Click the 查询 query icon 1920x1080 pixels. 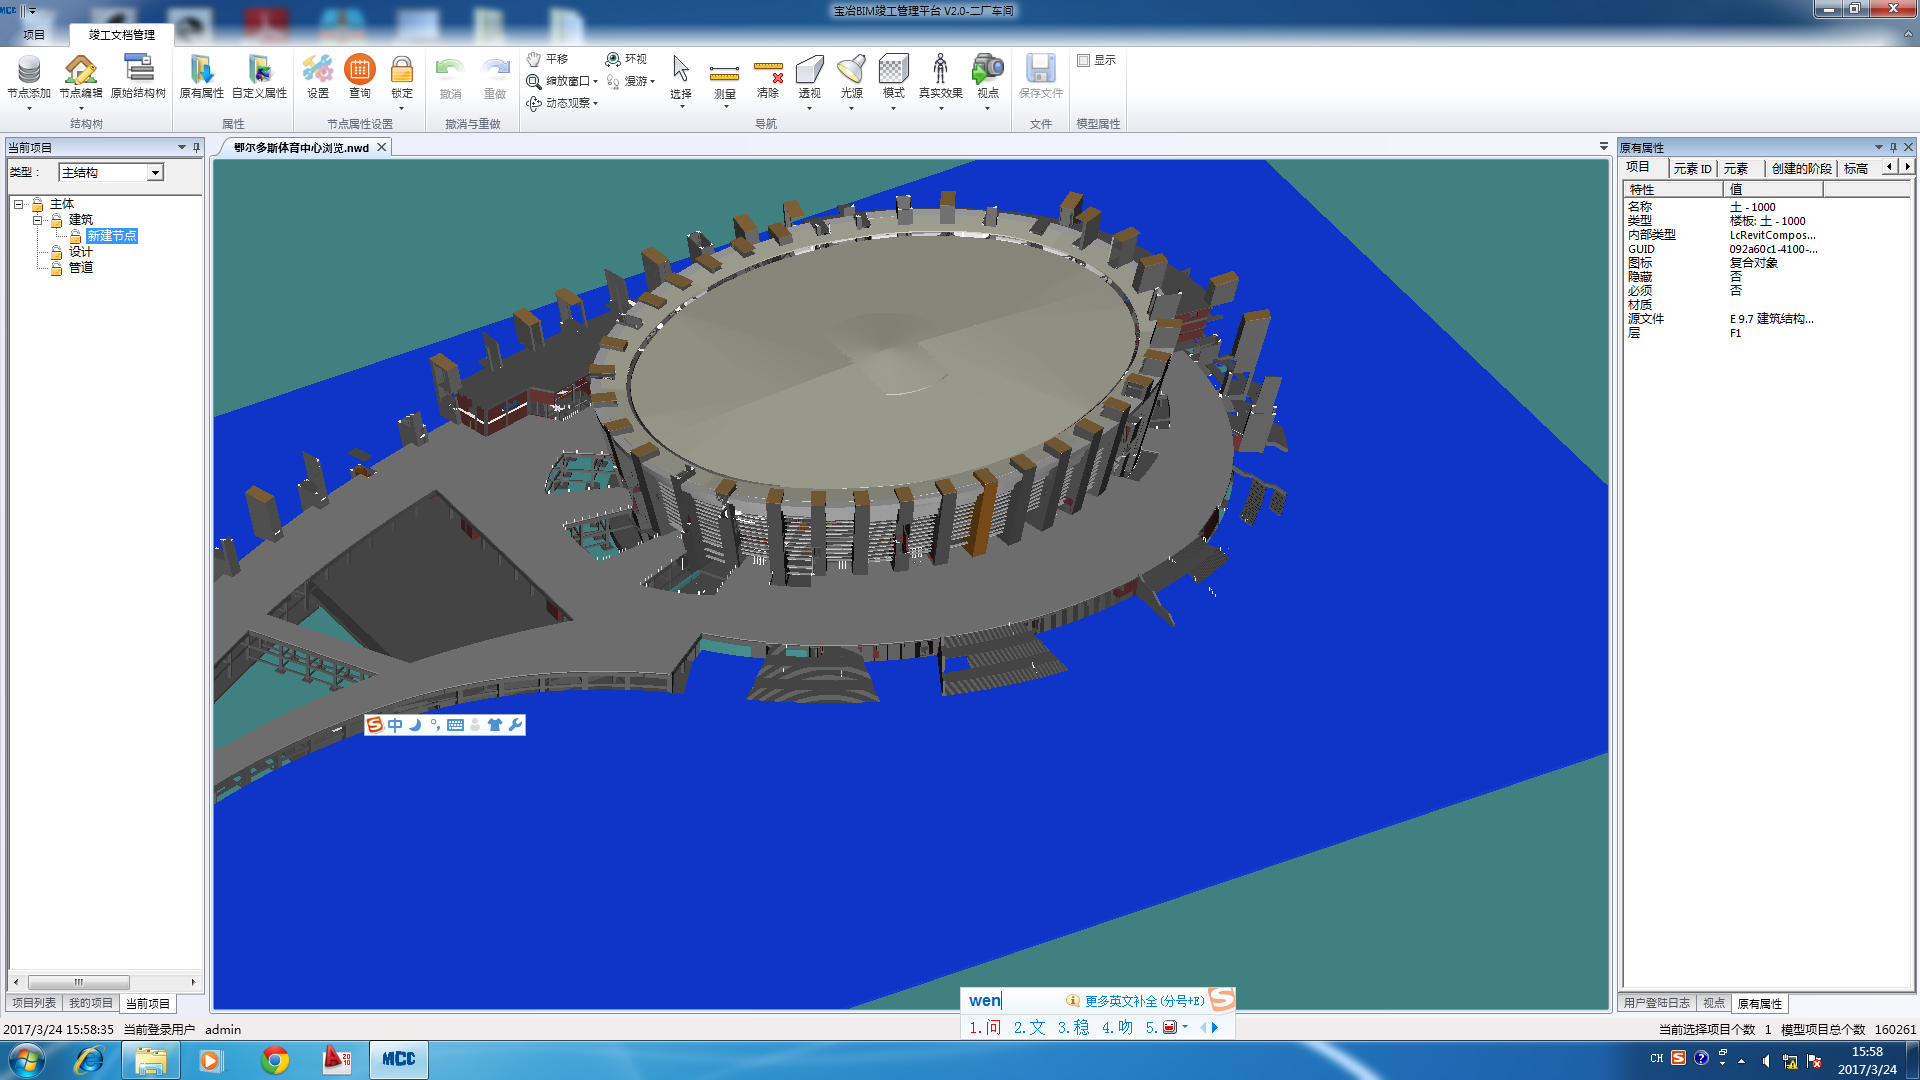tap(360, 69)
